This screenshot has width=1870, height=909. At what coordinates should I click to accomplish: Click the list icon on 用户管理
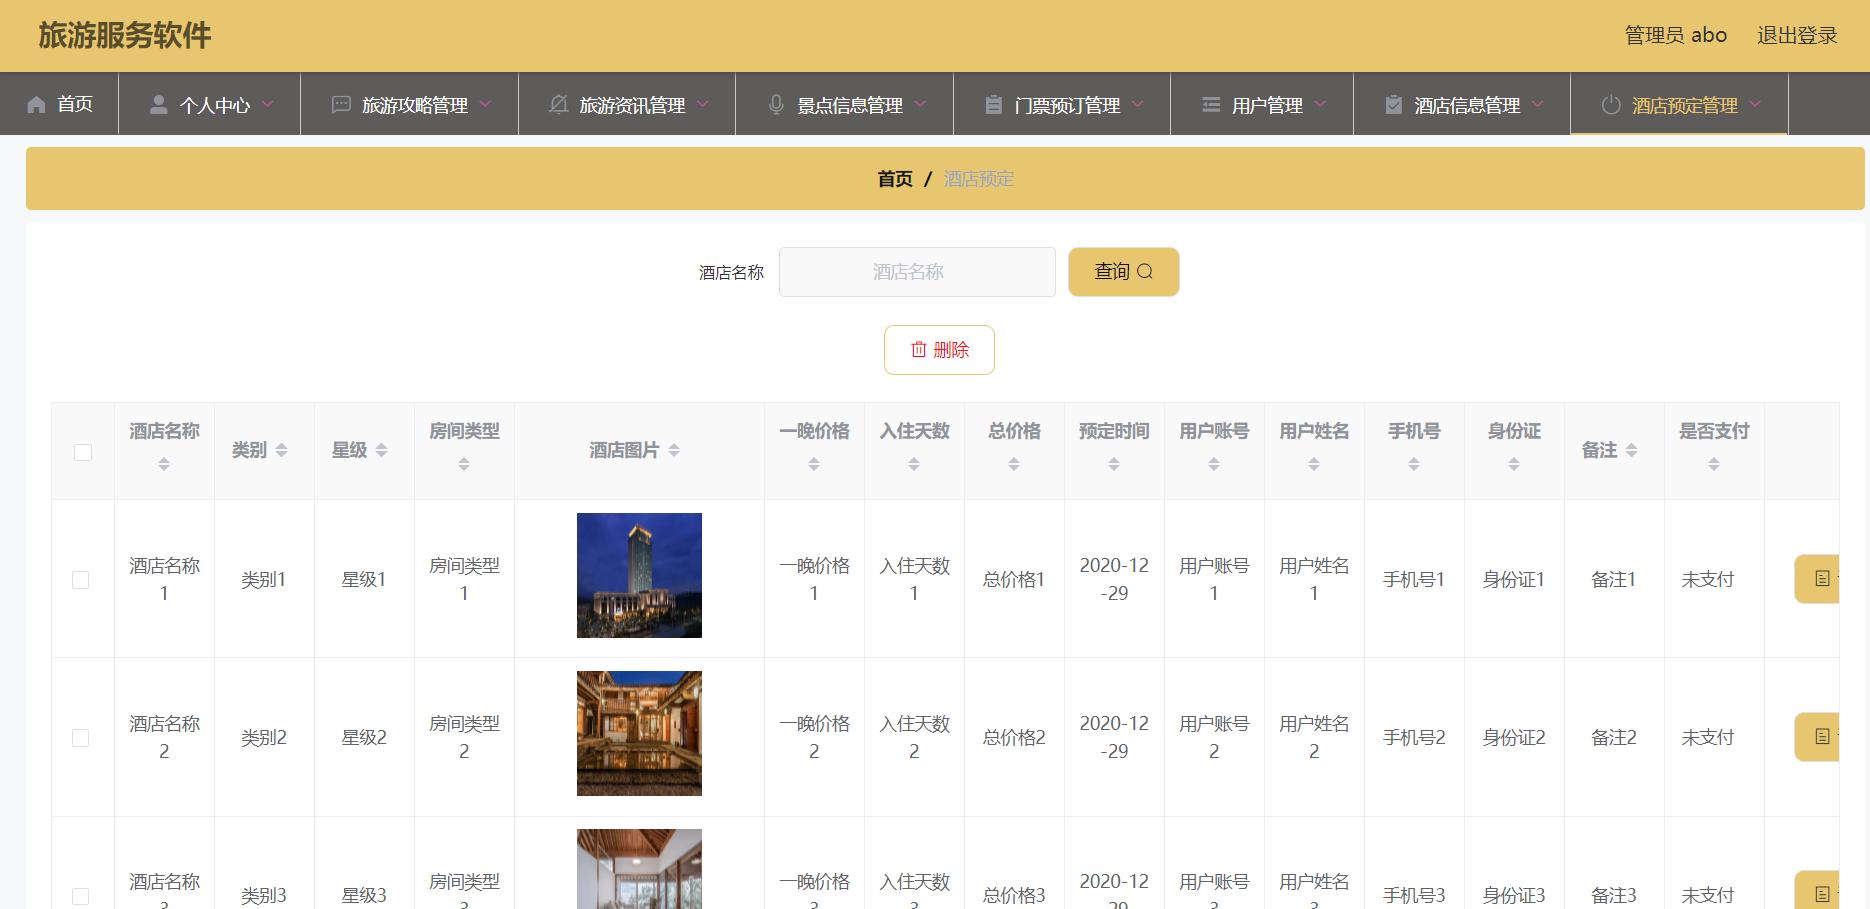tap(1211, 103)
